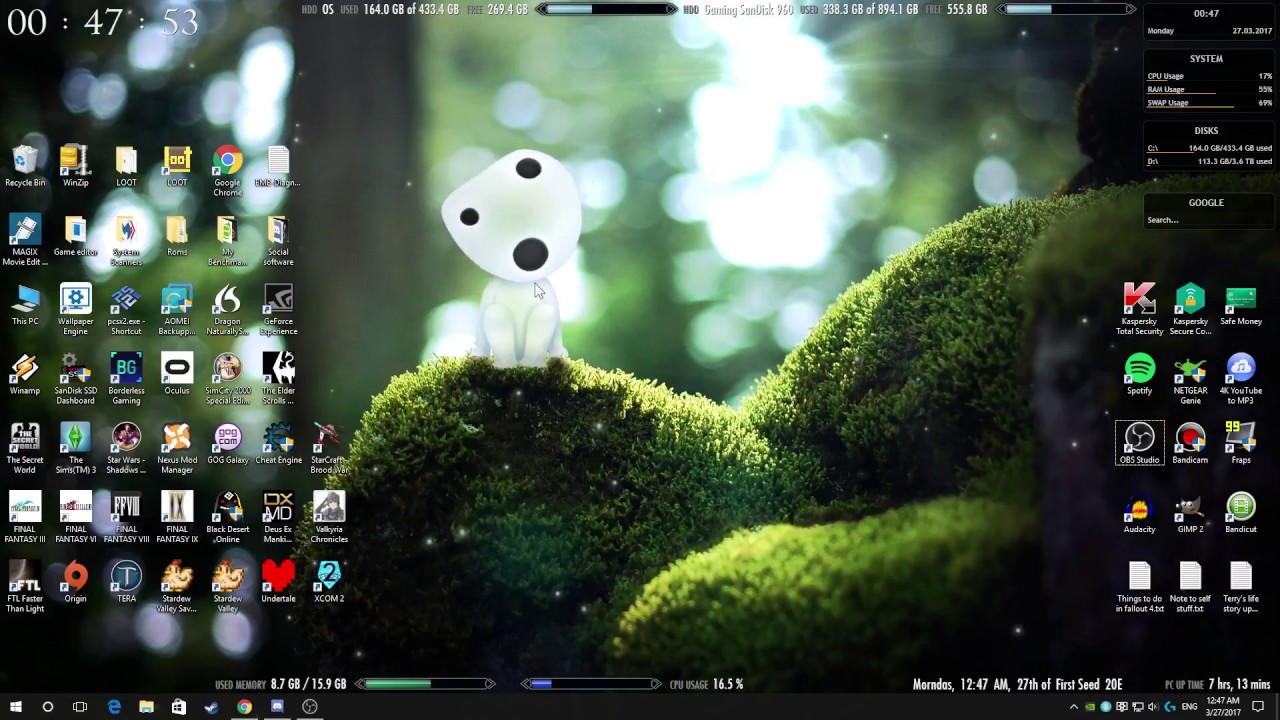Viewport: 1280px width, 720px height.
Task: Launch WinZip from the desktop
Action: 75,167
